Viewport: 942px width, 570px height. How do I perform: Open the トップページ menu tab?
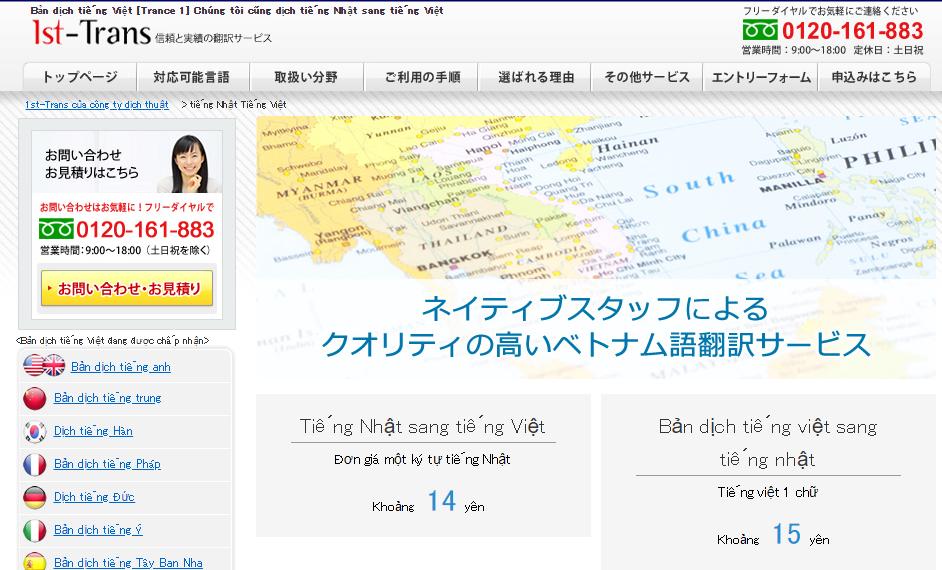[x=80, y=77]
